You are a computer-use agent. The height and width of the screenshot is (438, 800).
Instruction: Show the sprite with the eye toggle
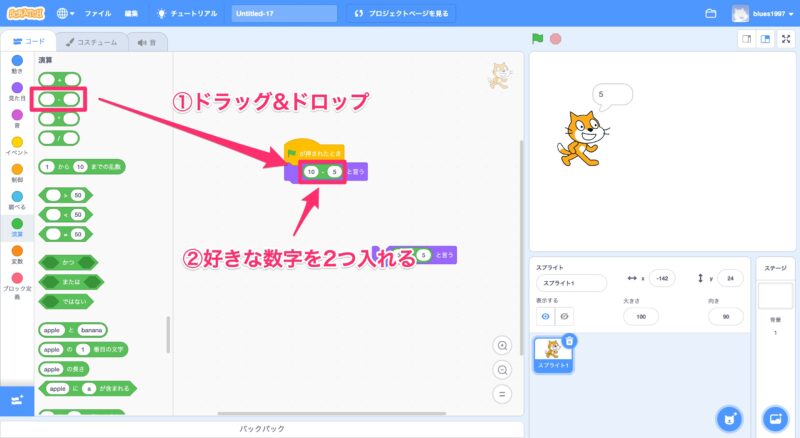pyautogui.click(x=546, y=316)
